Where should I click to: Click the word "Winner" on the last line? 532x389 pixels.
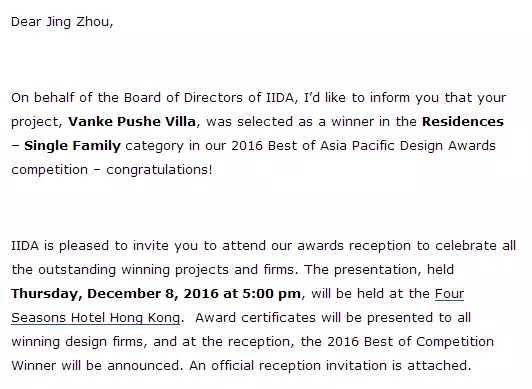33,366
